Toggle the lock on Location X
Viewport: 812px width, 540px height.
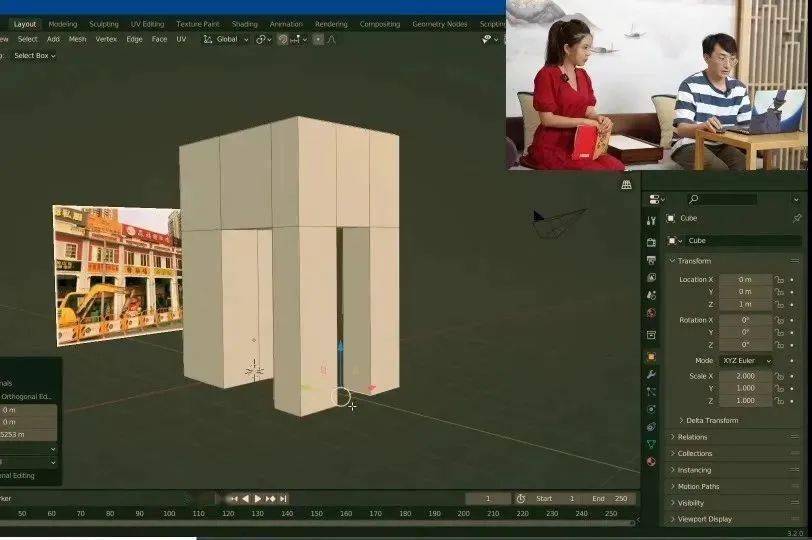[x=779, y=280]
